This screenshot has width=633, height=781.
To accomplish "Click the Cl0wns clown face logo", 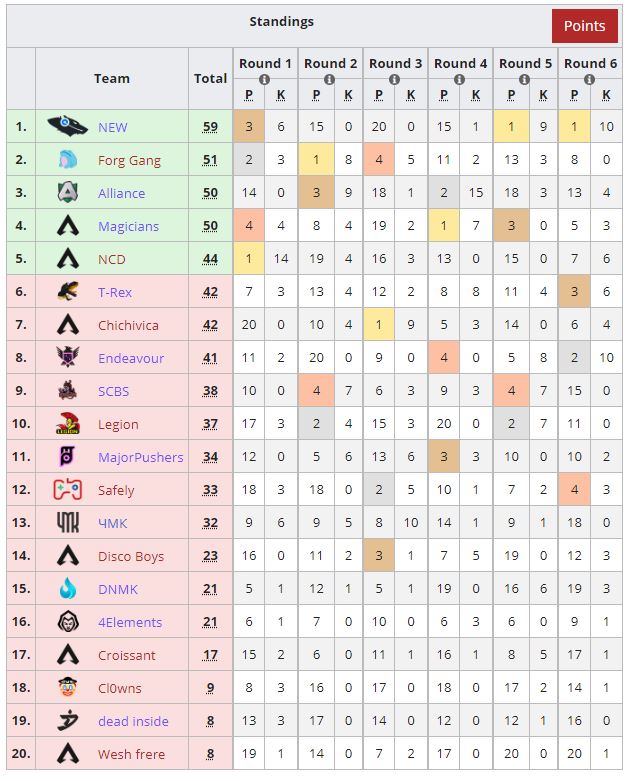I will pyautogui.click(x=68, y=687).
